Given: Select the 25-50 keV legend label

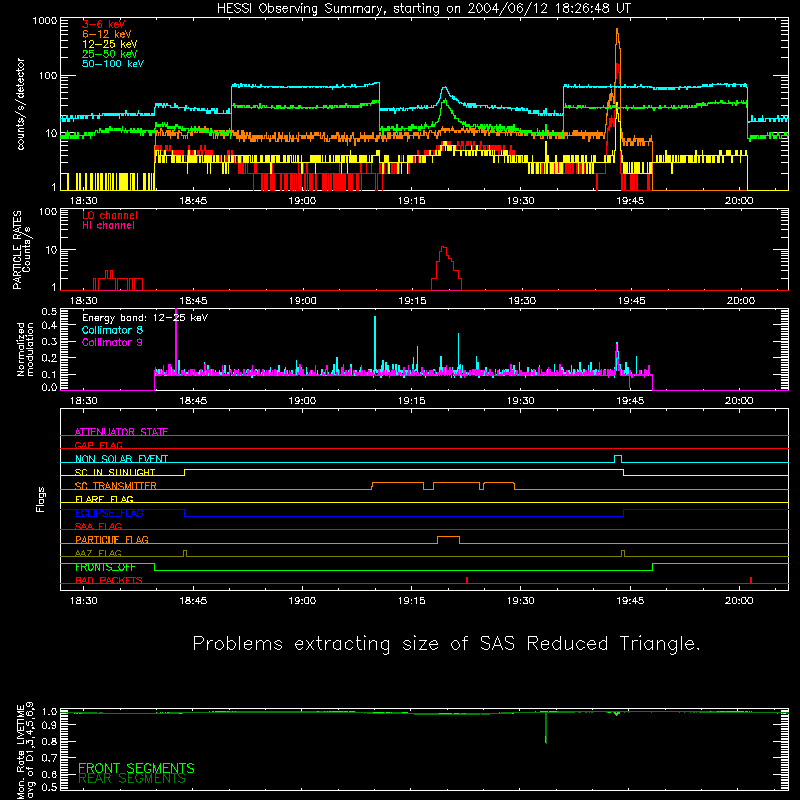Looking at the screenshot, I should coord(110,54).
